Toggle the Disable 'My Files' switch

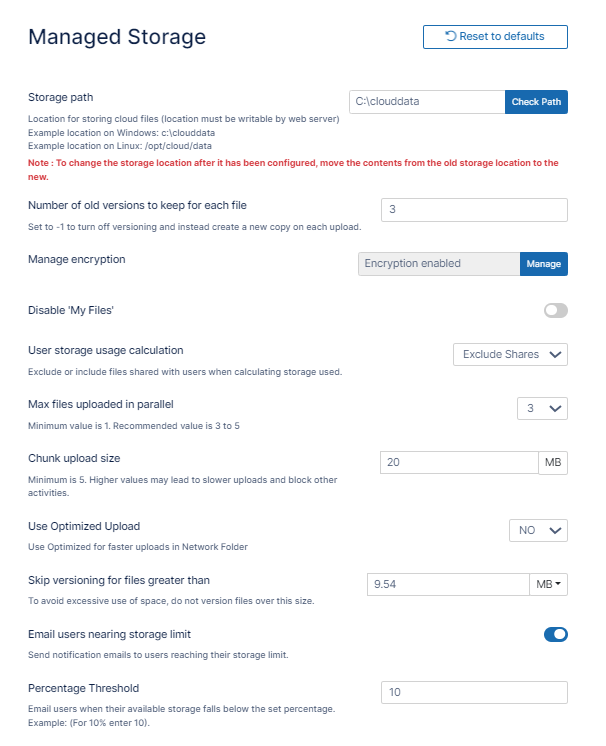[x=555, y=311]
